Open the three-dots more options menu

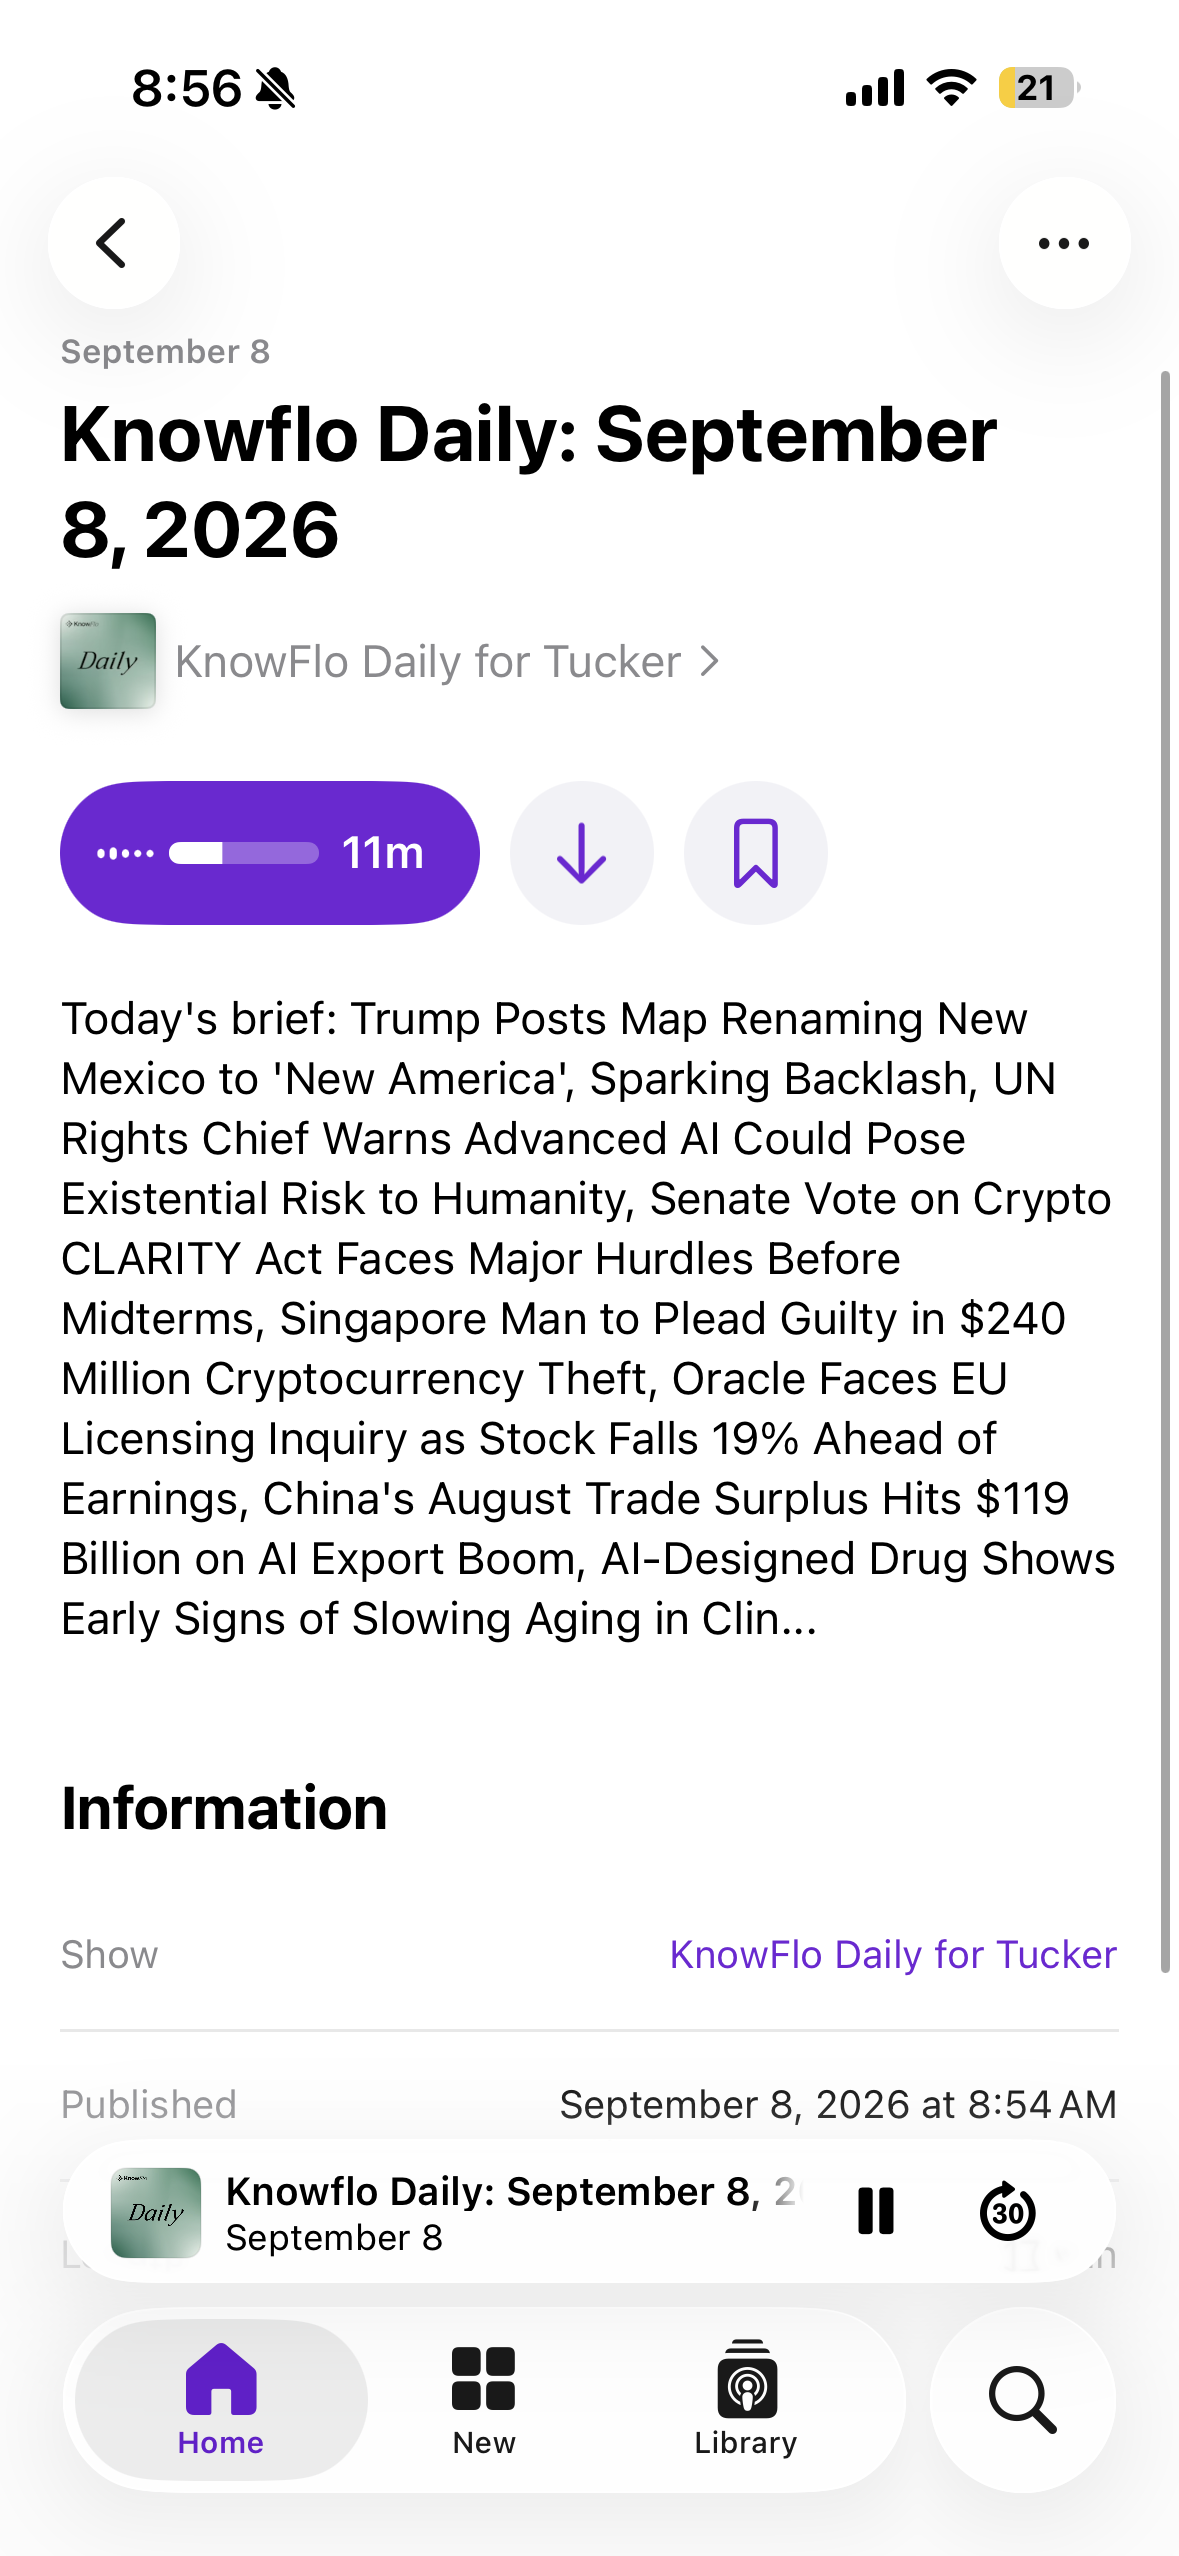tap(1064, 243)
